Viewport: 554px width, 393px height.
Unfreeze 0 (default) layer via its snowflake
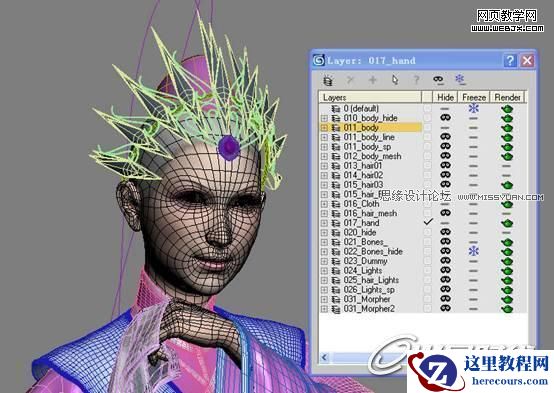click(x=473, y=108)
